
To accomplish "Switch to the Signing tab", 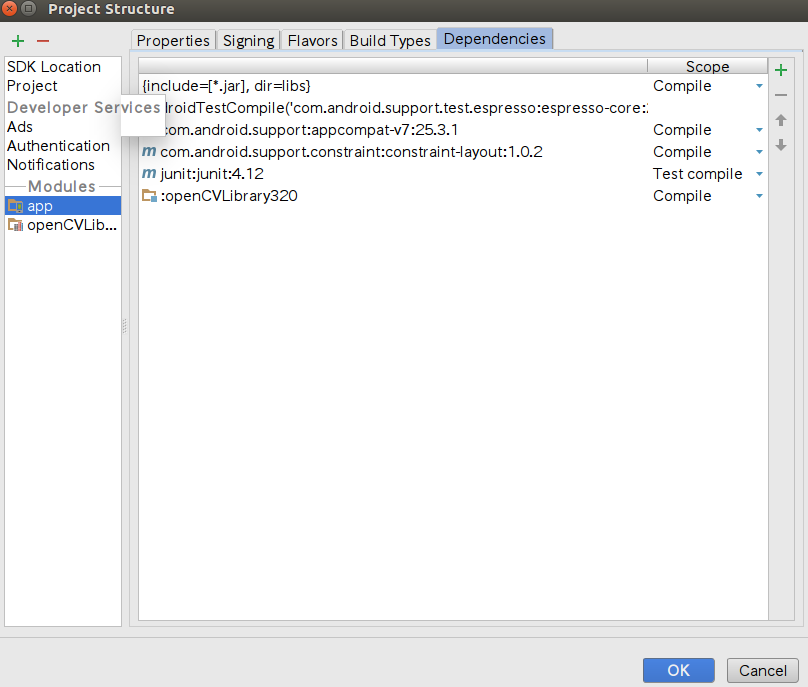I will 248,40.
